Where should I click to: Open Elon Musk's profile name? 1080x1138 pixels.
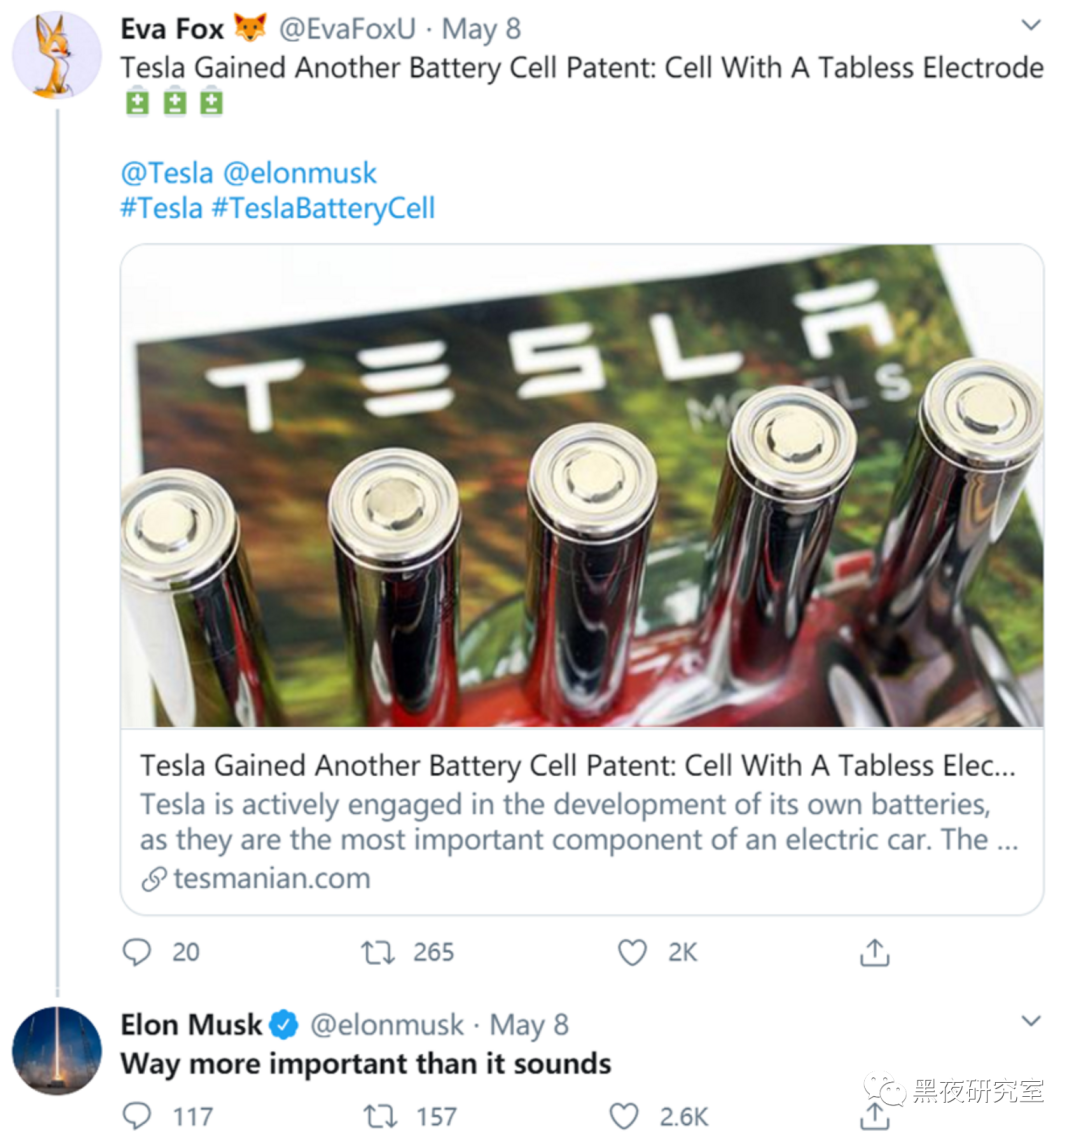click(x=191, y=1025)
